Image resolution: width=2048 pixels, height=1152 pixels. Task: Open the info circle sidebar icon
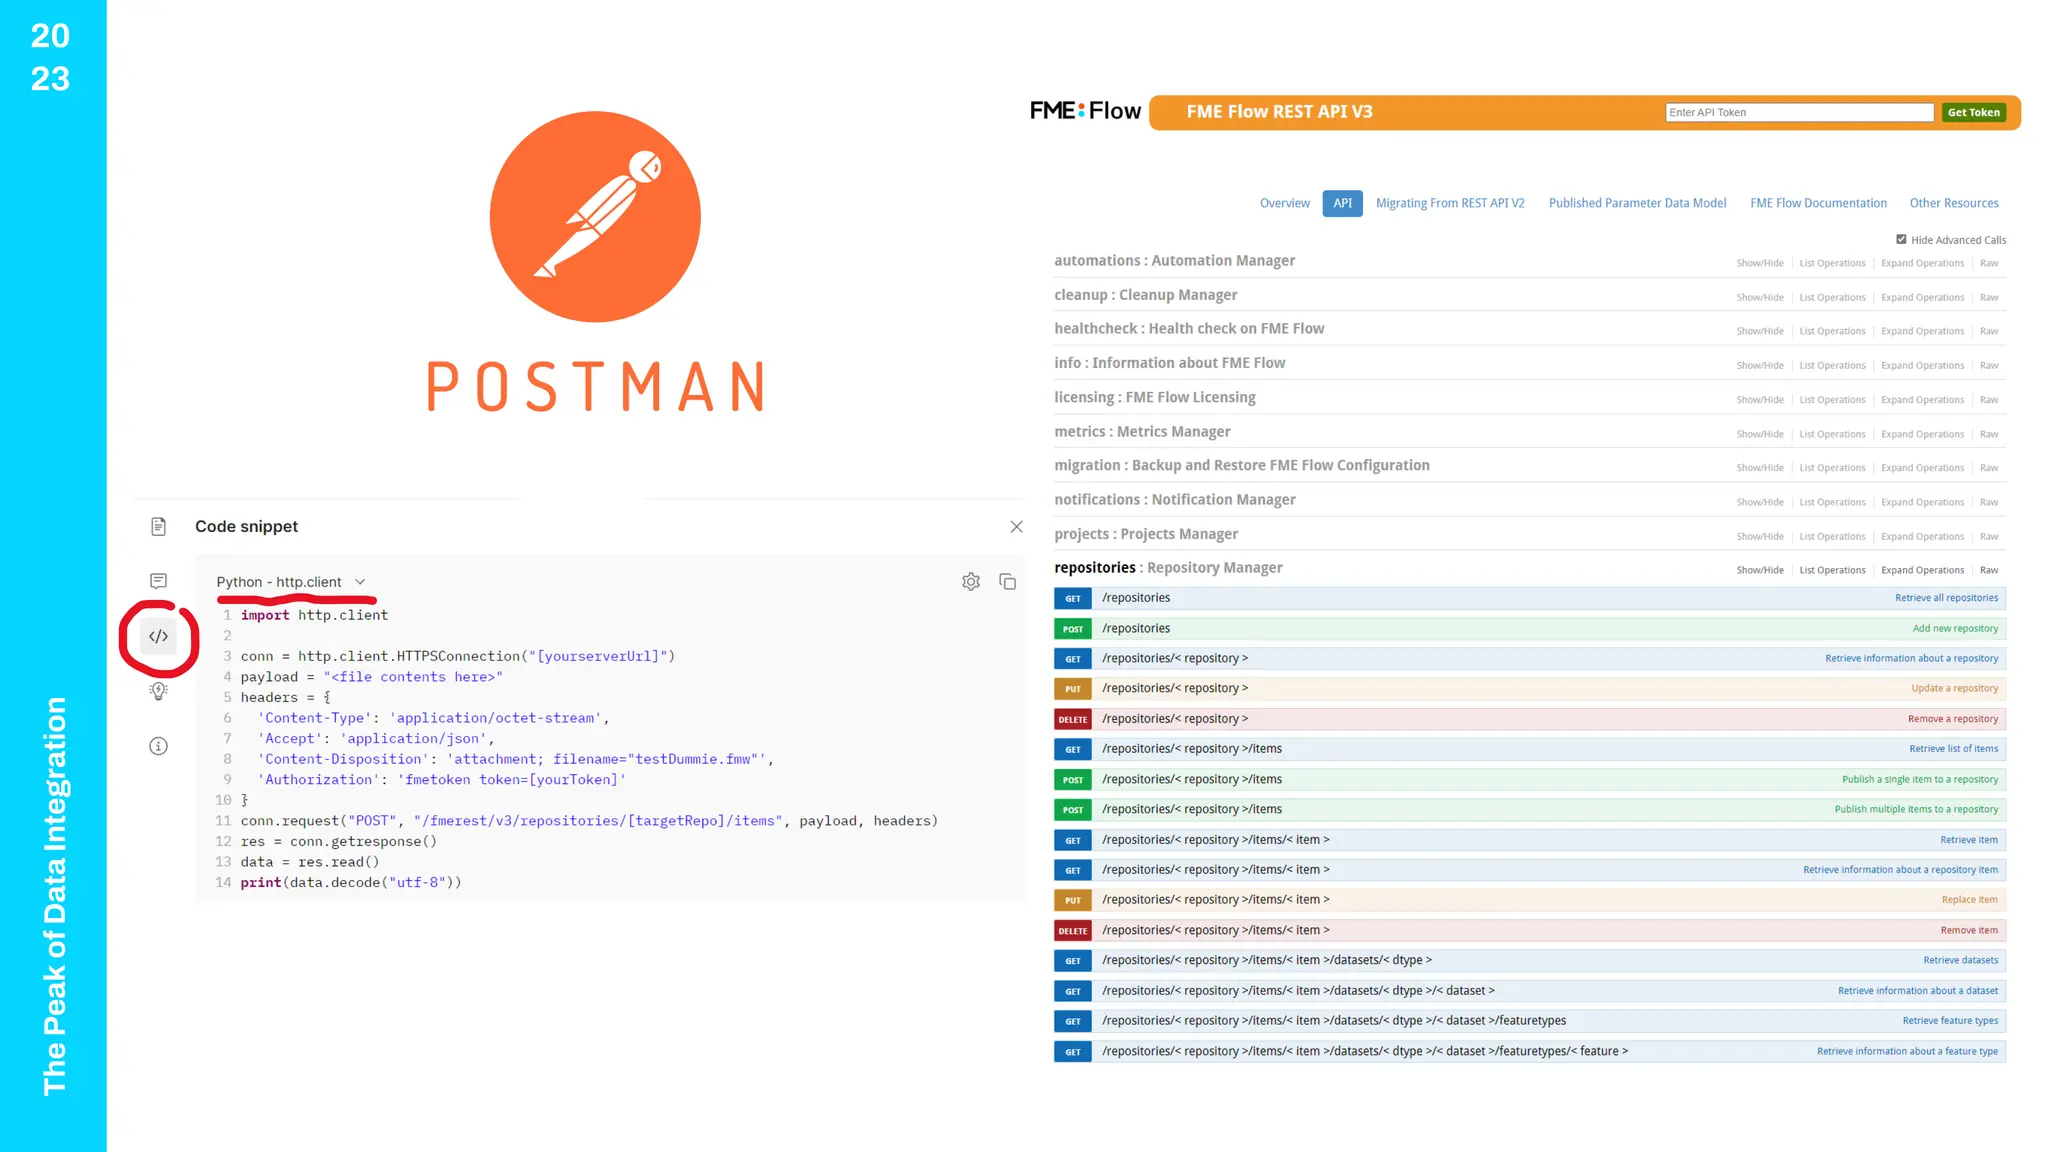(158, 746)
